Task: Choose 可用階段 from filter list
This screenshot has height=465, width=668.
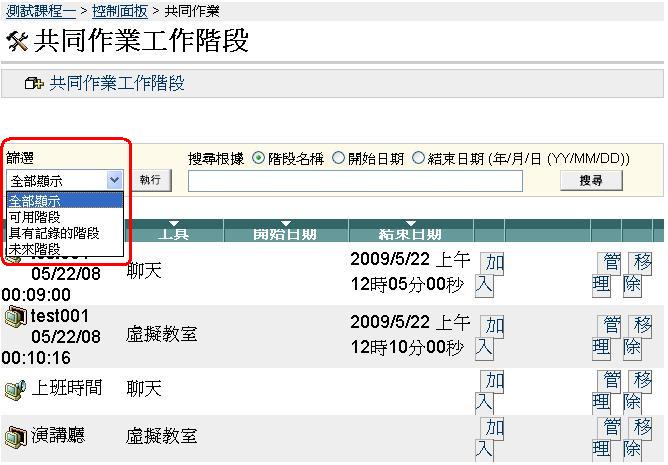Action: tap(35, 216)
